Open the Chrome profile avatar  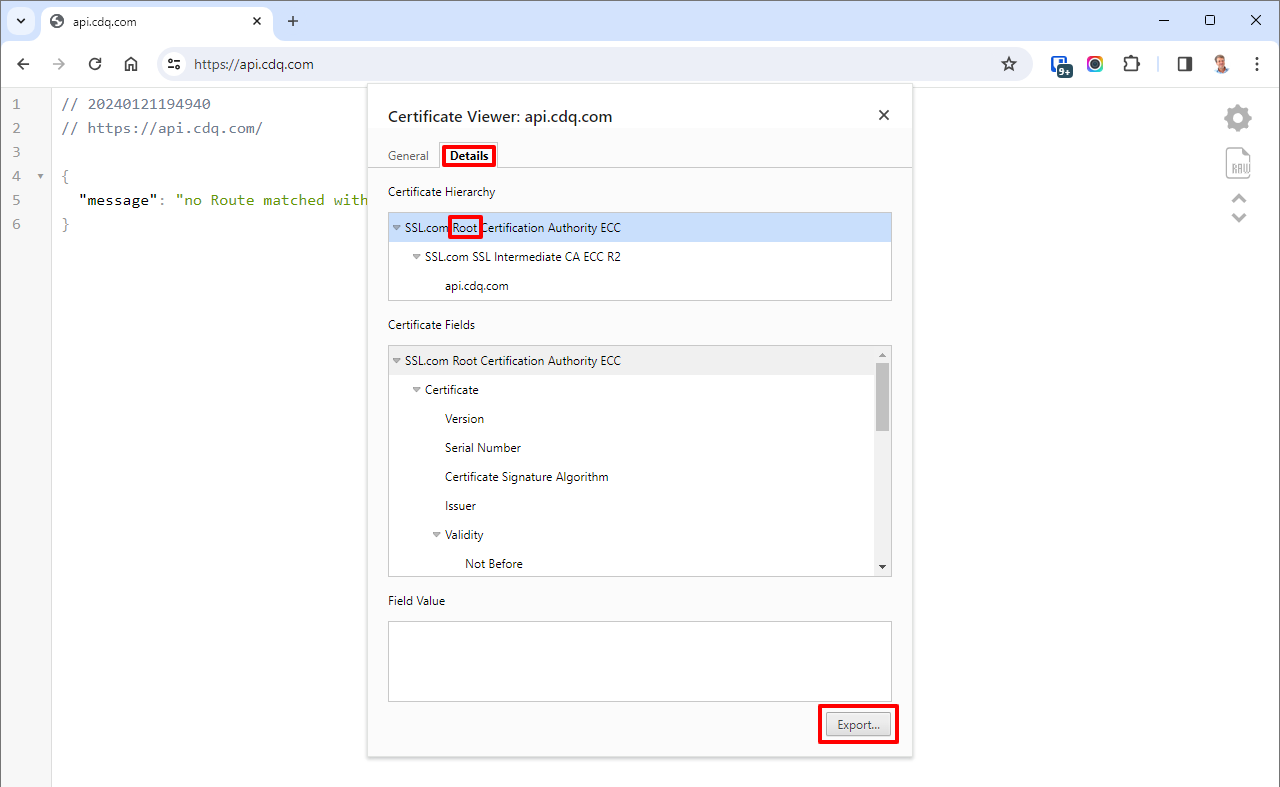point(1221,64)
